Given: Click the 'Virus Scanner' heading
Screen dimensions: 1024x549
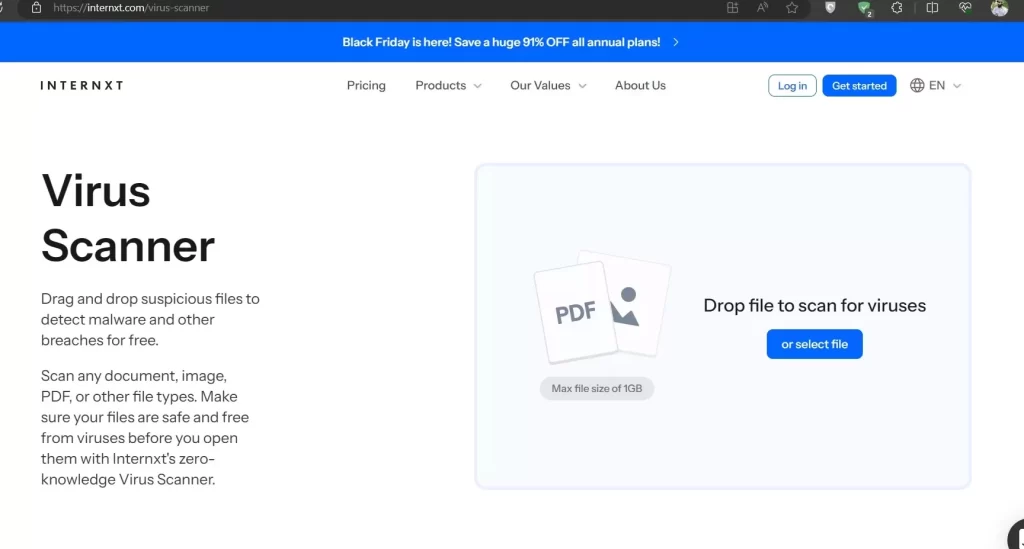Looking at the screenshot, I should (128, 218).
